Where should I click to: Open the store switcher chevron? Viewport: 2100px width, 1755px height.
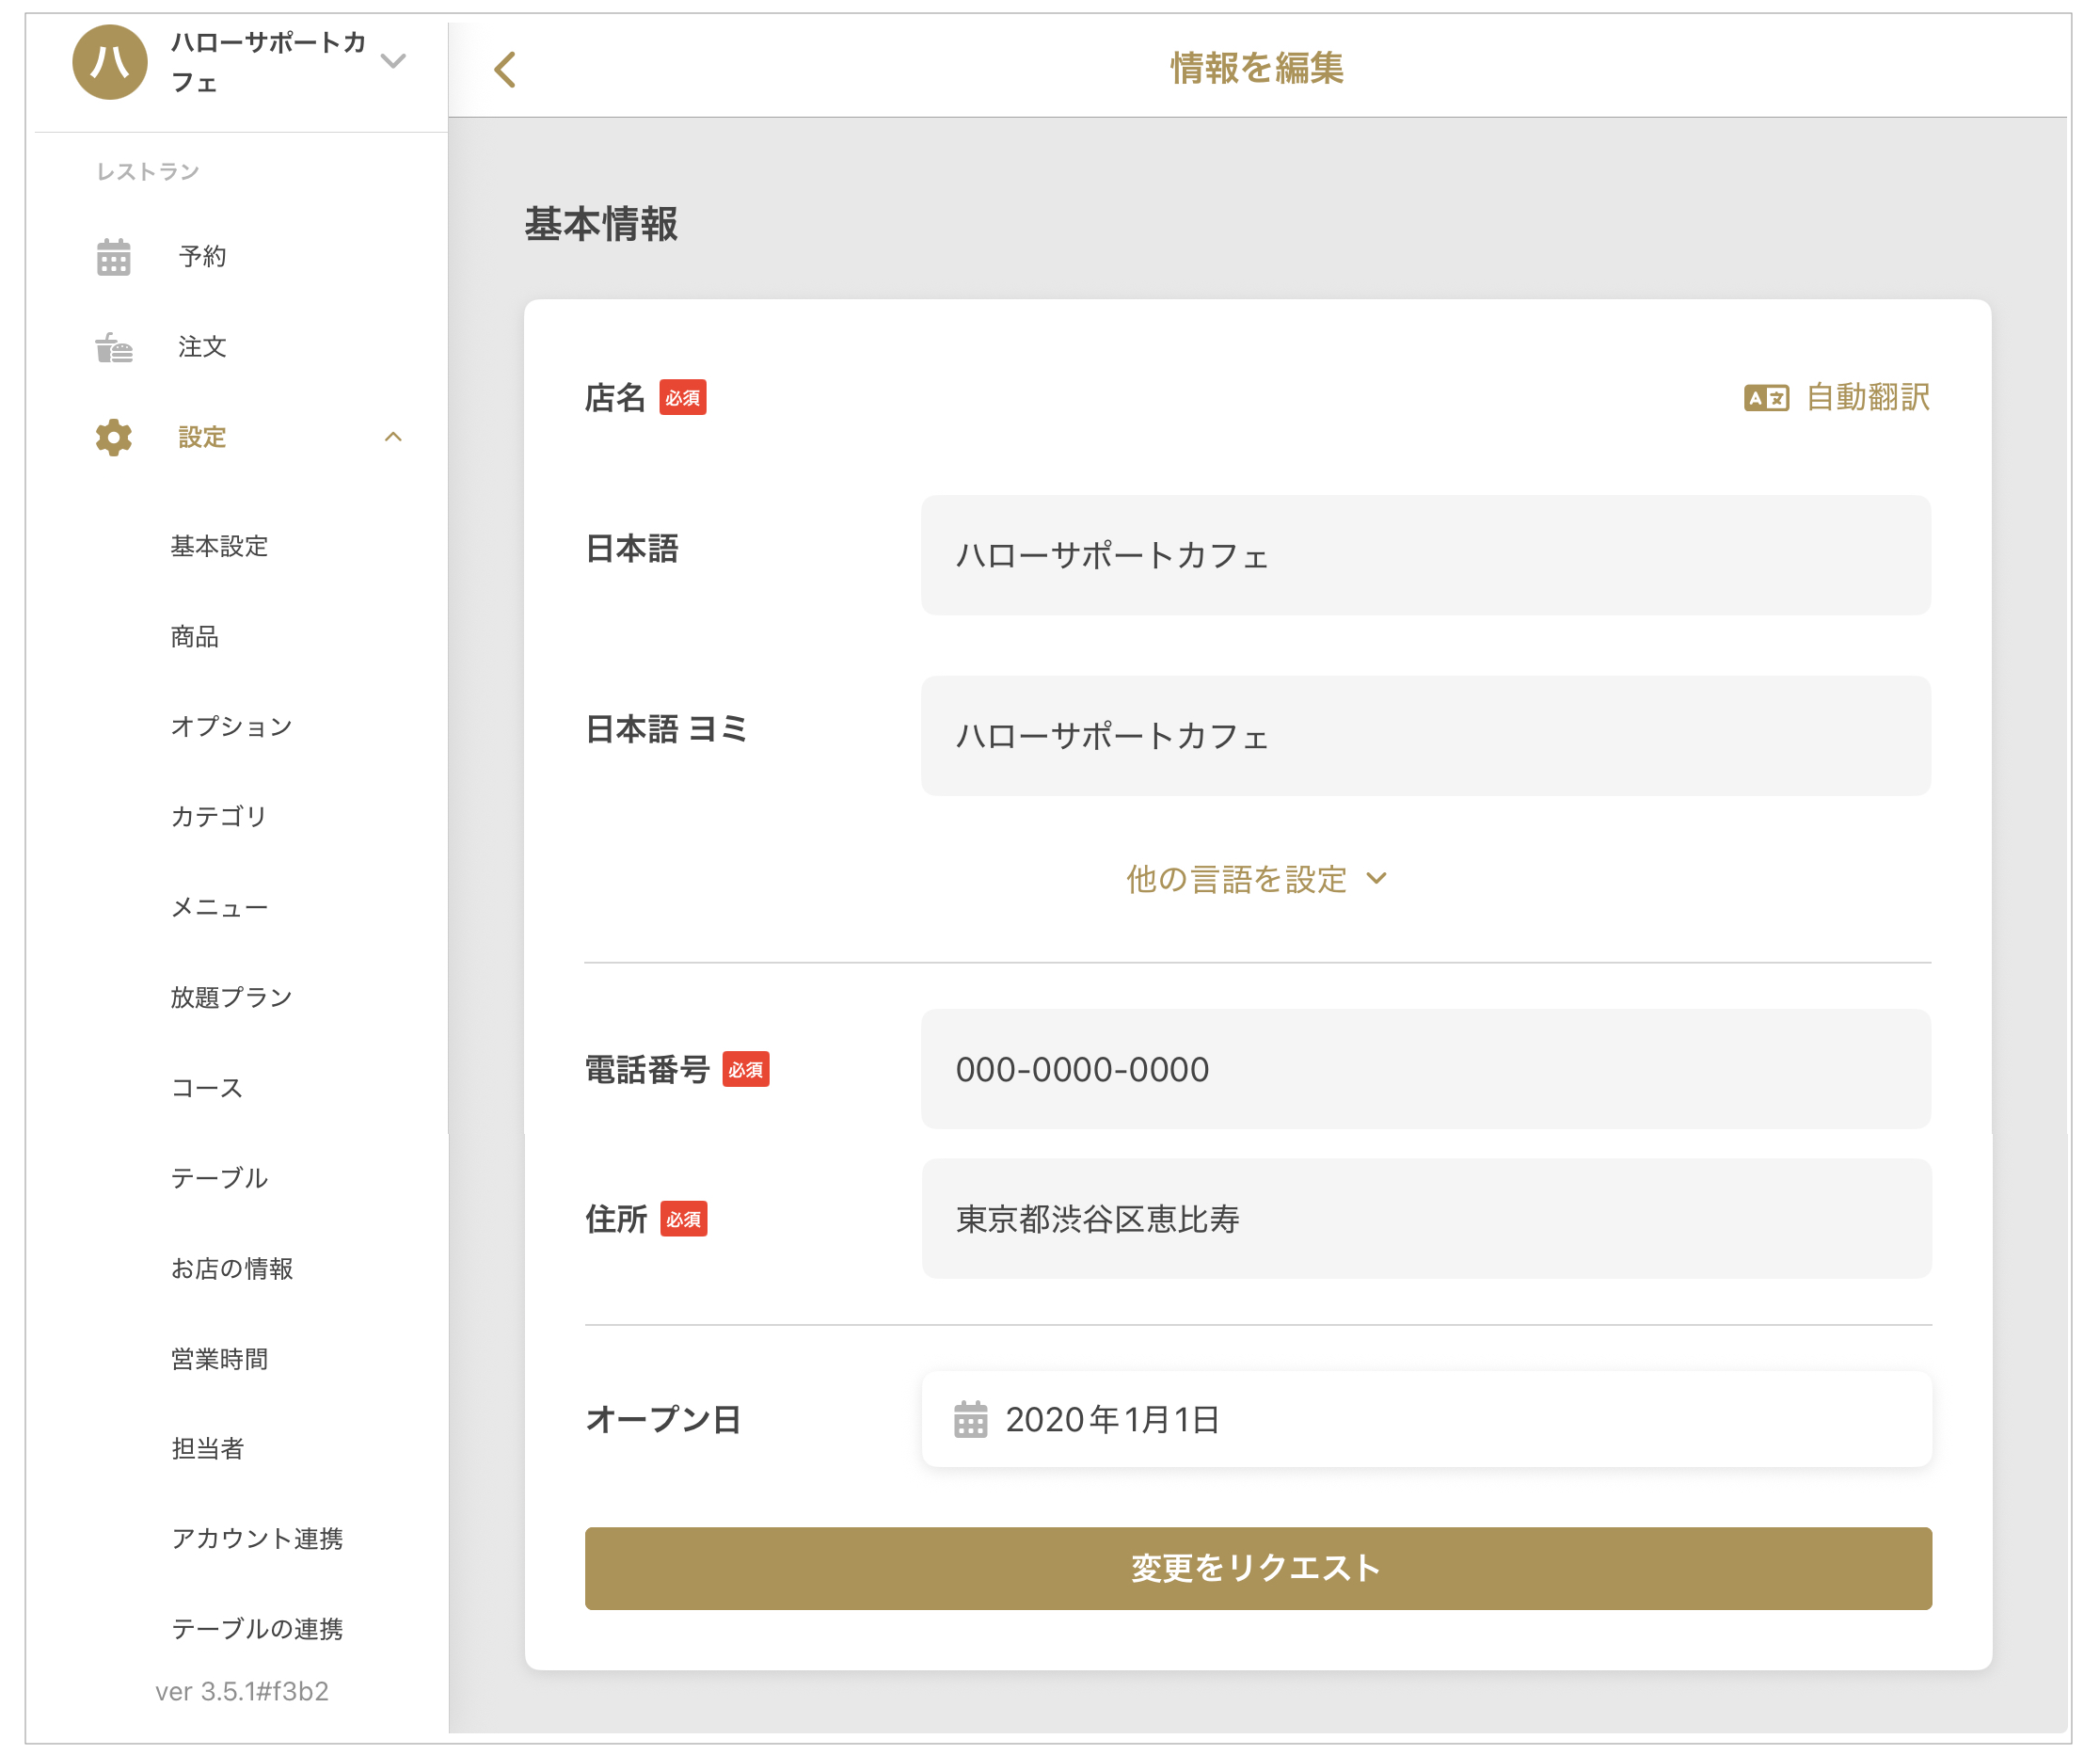(x=394, y=61)
